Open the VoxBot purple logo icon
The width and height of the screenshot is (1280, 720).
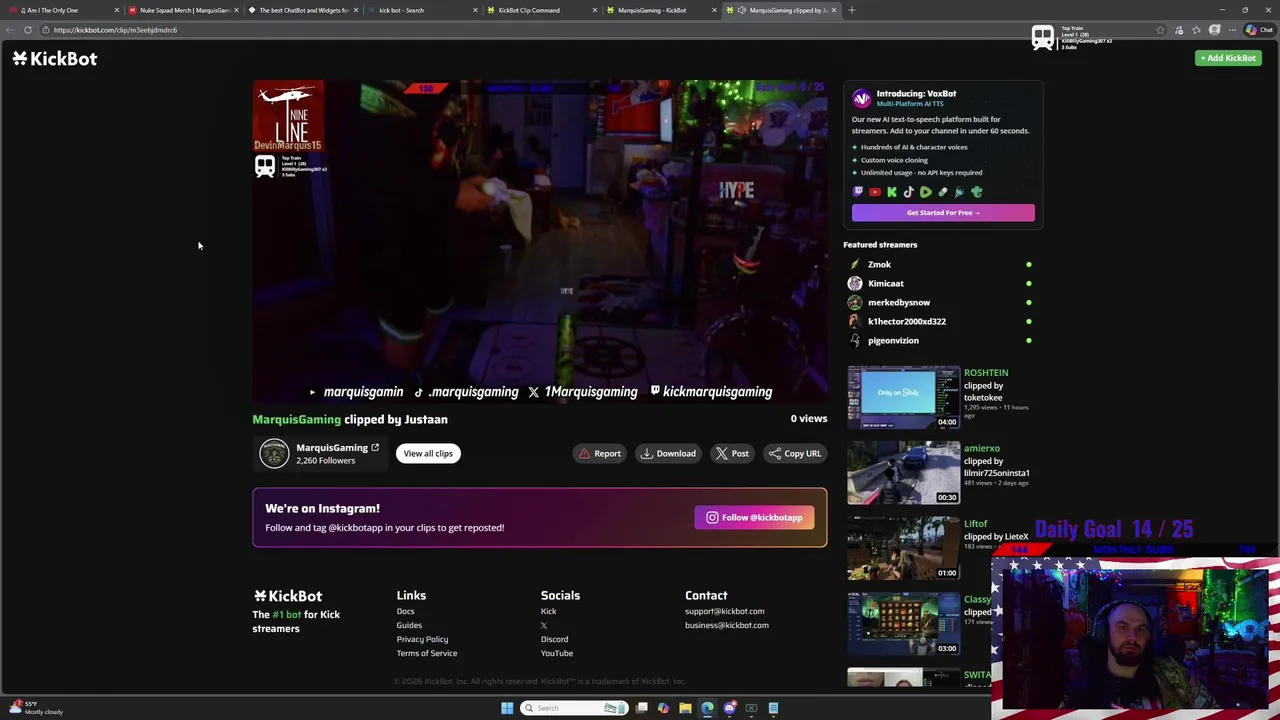tap(861, 98)
